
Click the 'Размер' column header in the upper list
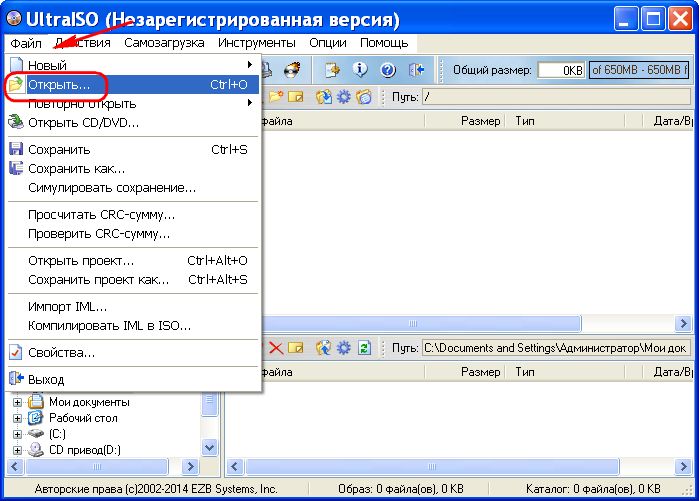(x=480, y=121)
